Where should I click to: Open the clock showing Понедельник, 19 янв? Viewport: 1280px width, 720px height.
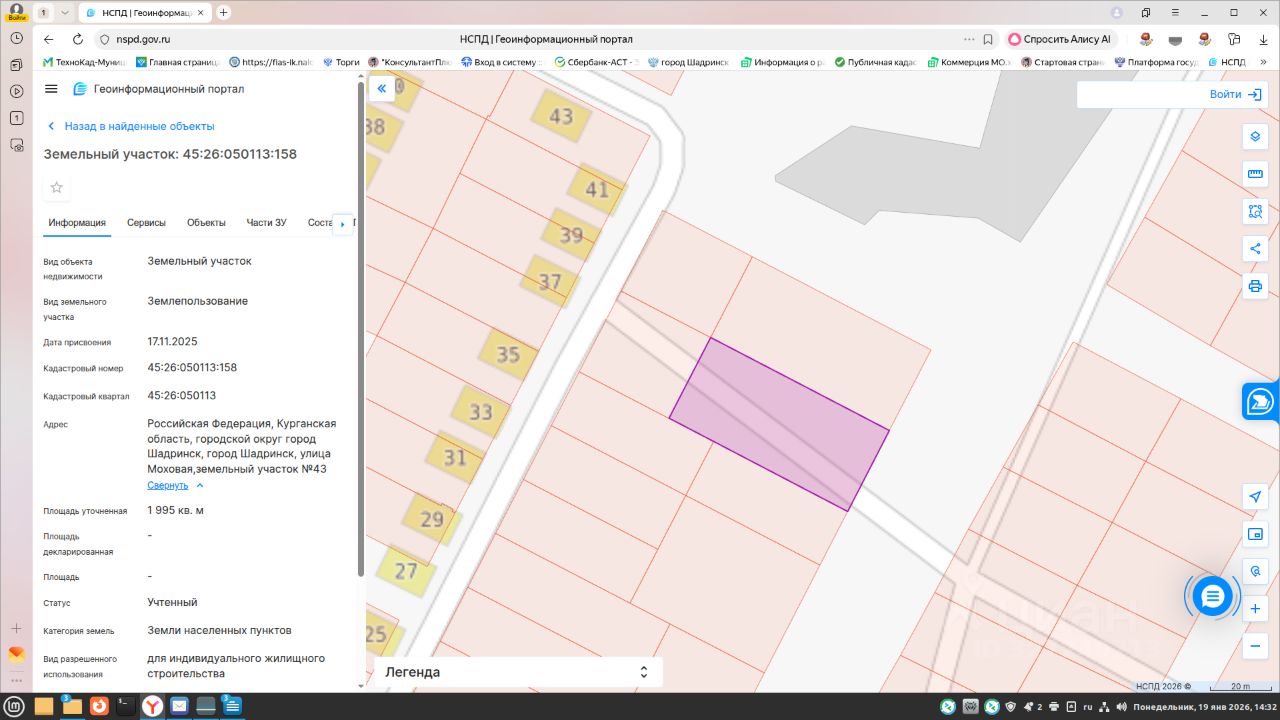click(1204, 707)
